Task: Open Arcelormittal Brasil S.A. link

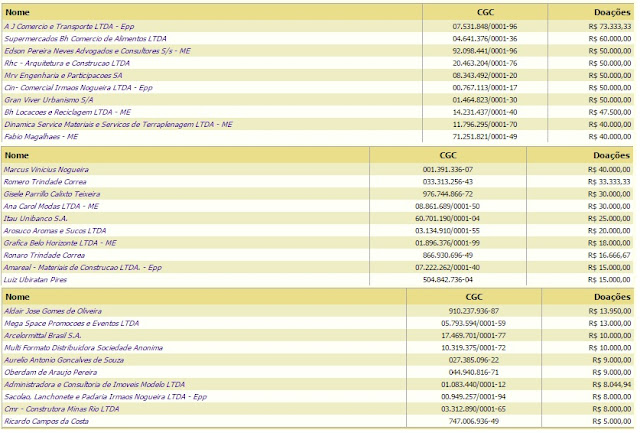Action: (x=43, y=335)
